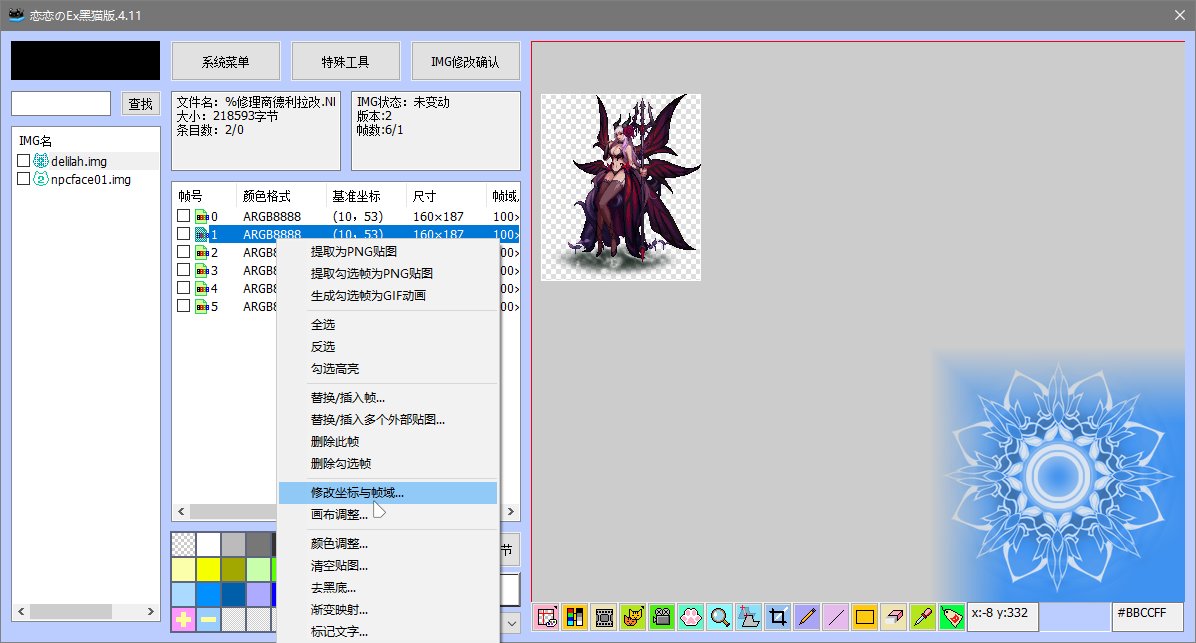
Task: Click the remove color minus icon
Action: [208, 619]
